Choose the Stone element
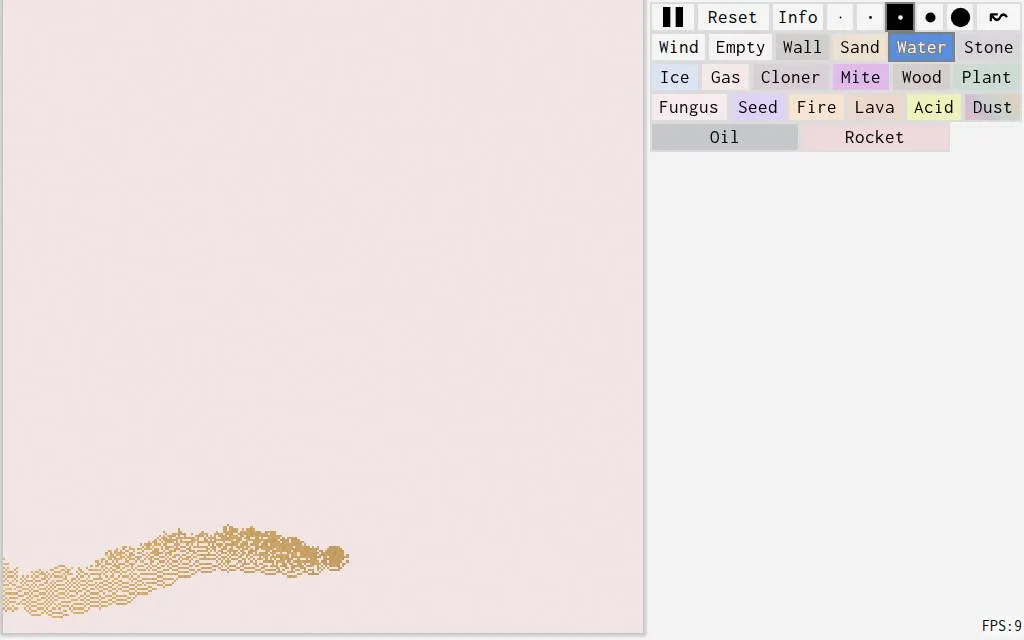The height and width of the screenshot is (640, 1024). point(988,47)
